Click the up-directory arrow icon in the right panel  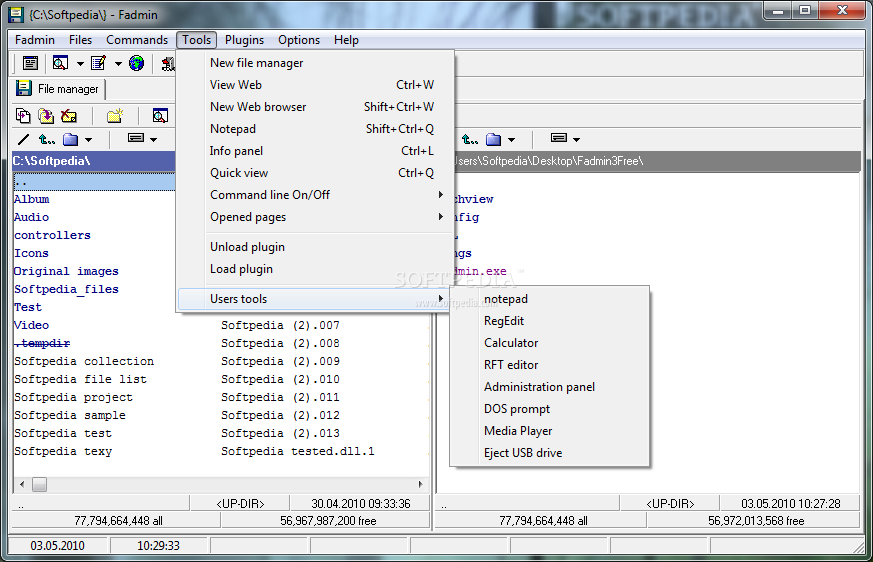point(470,139)
